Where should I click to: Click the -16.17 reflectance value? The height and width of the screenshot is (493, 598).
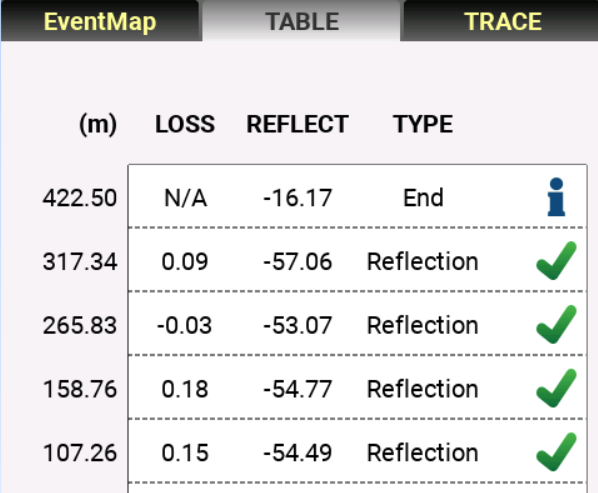click(297, 198)
